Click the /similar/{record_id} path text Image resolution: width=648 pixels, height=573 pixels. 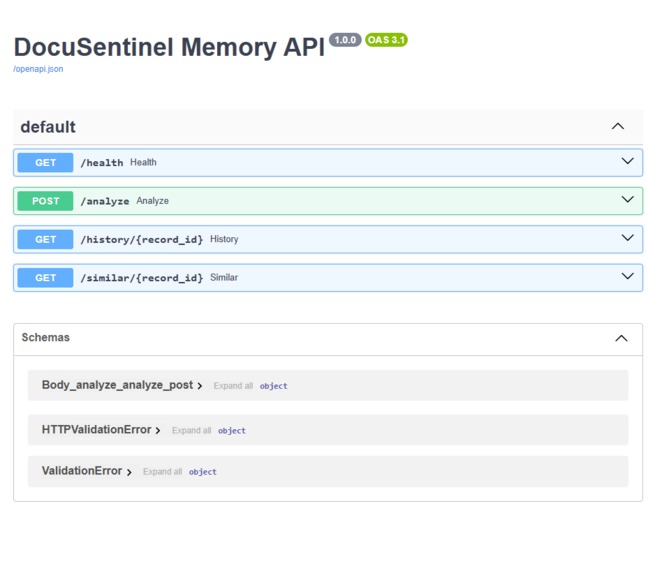point(142,278)
